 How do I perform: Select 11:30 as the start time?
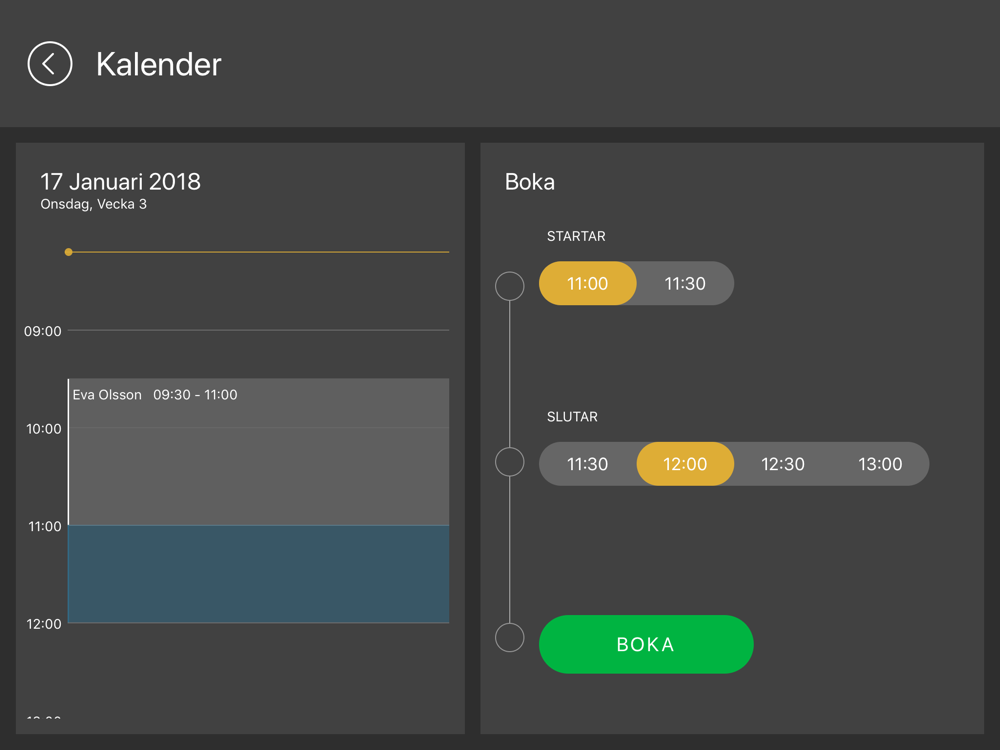click(685, 284)
